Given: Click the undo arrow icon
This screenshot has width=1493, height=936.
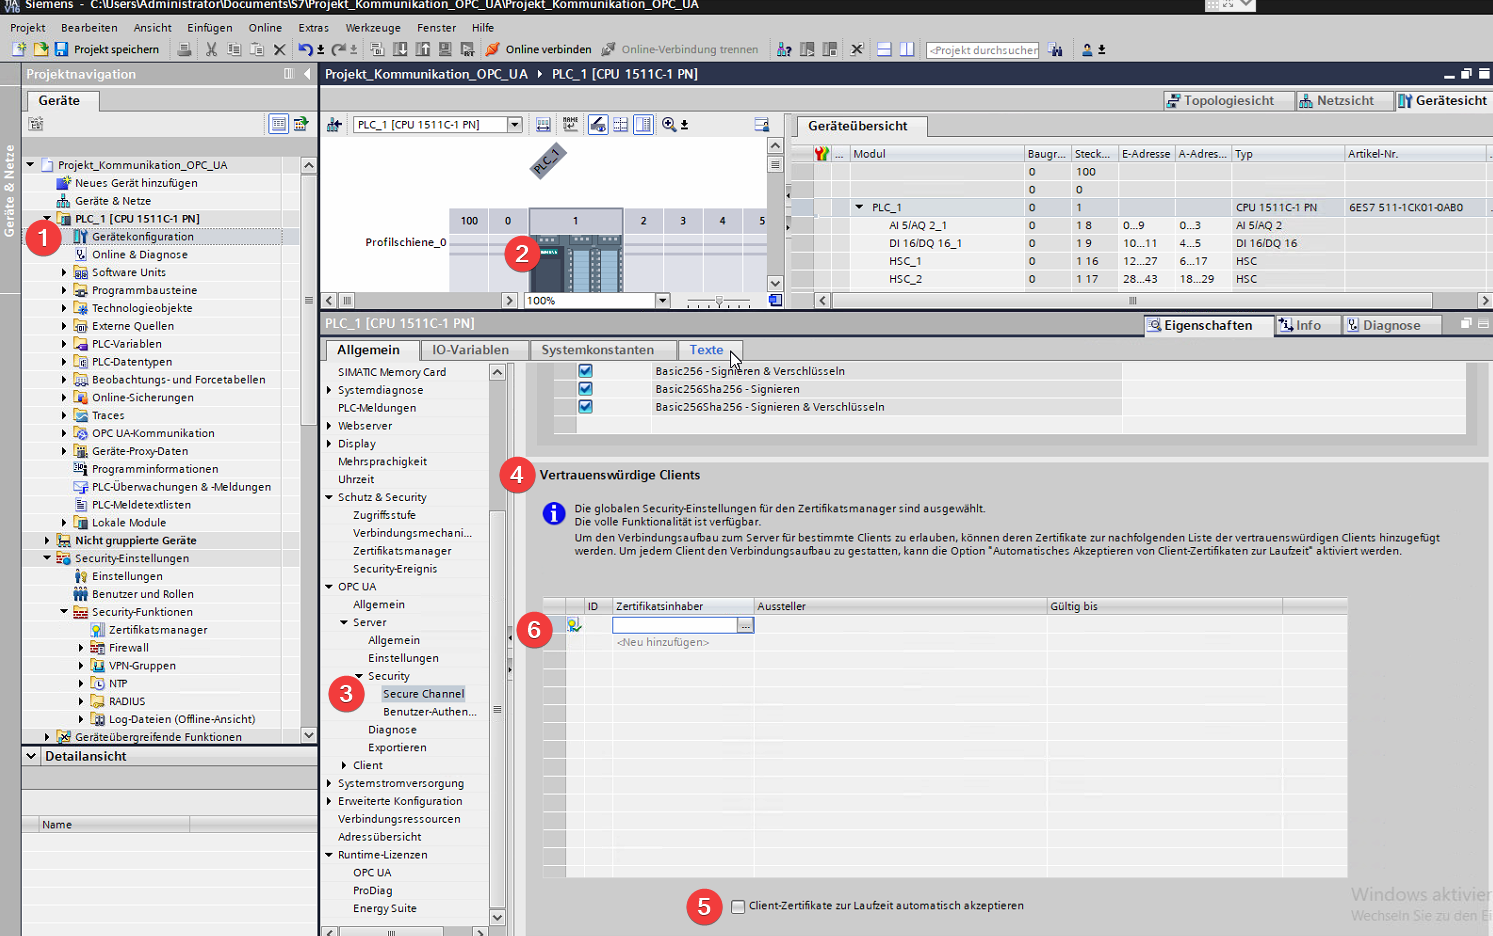Looking at the screenshot, I should point(305,49).
